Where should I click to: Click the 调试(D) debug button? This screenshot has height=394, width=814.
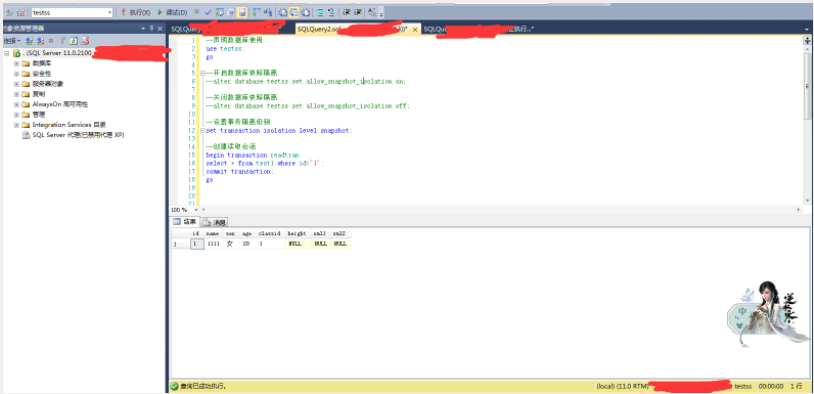172,12
